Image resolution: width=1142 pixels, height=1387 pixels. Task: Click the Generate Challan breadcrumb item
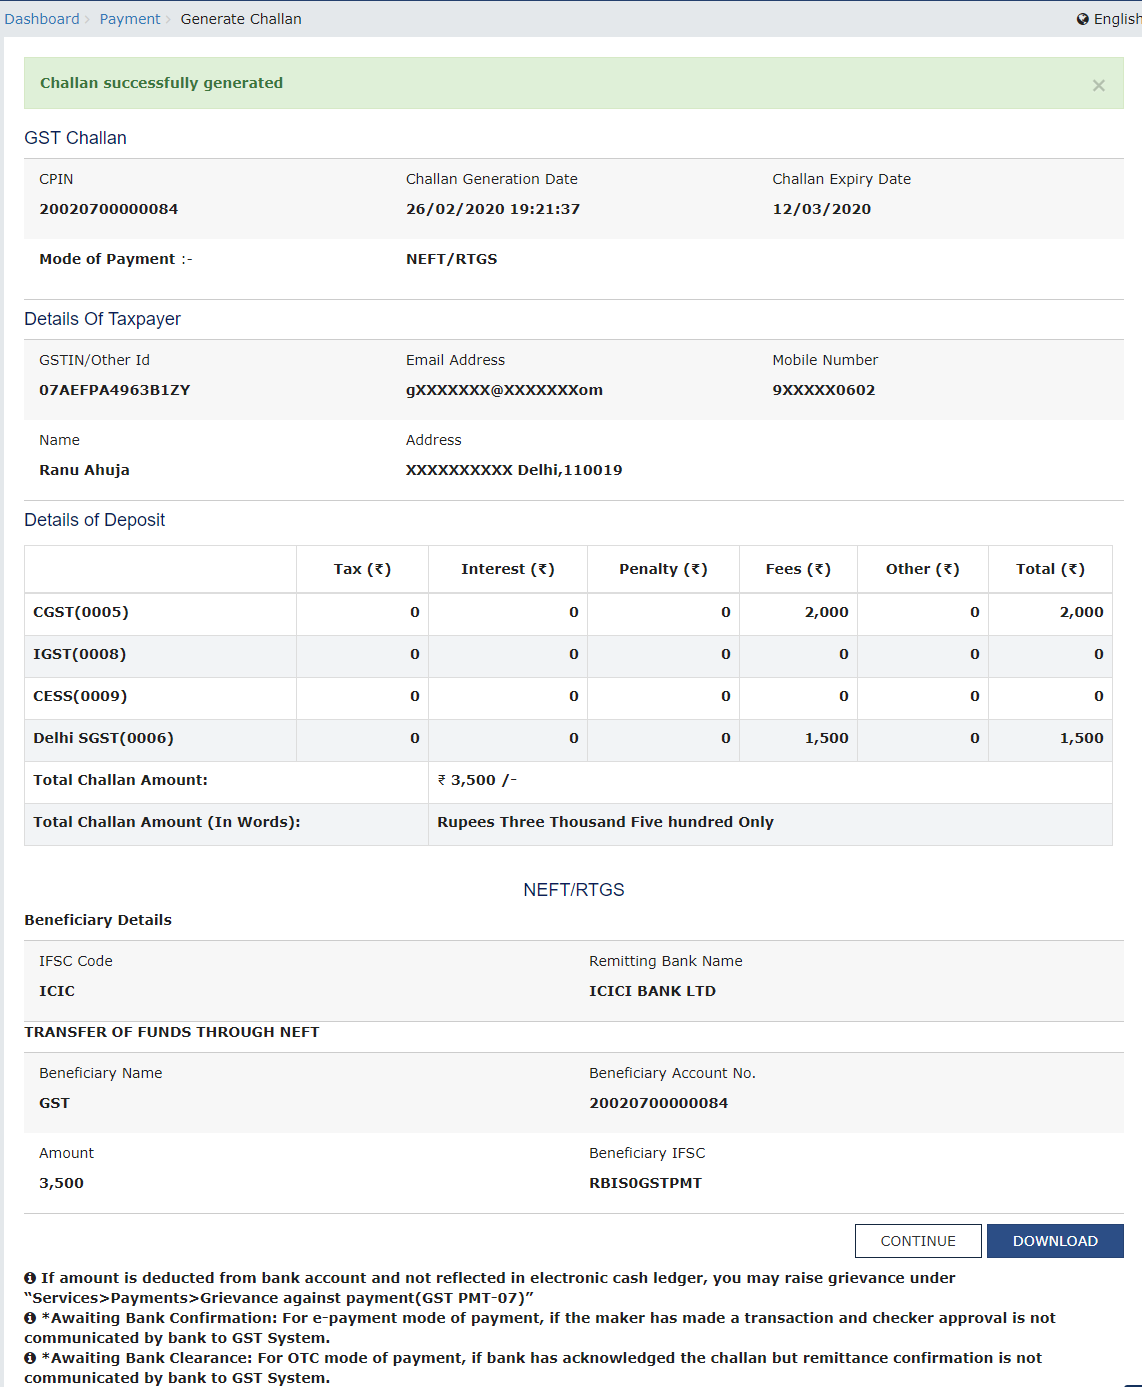(x=241, y=19)
